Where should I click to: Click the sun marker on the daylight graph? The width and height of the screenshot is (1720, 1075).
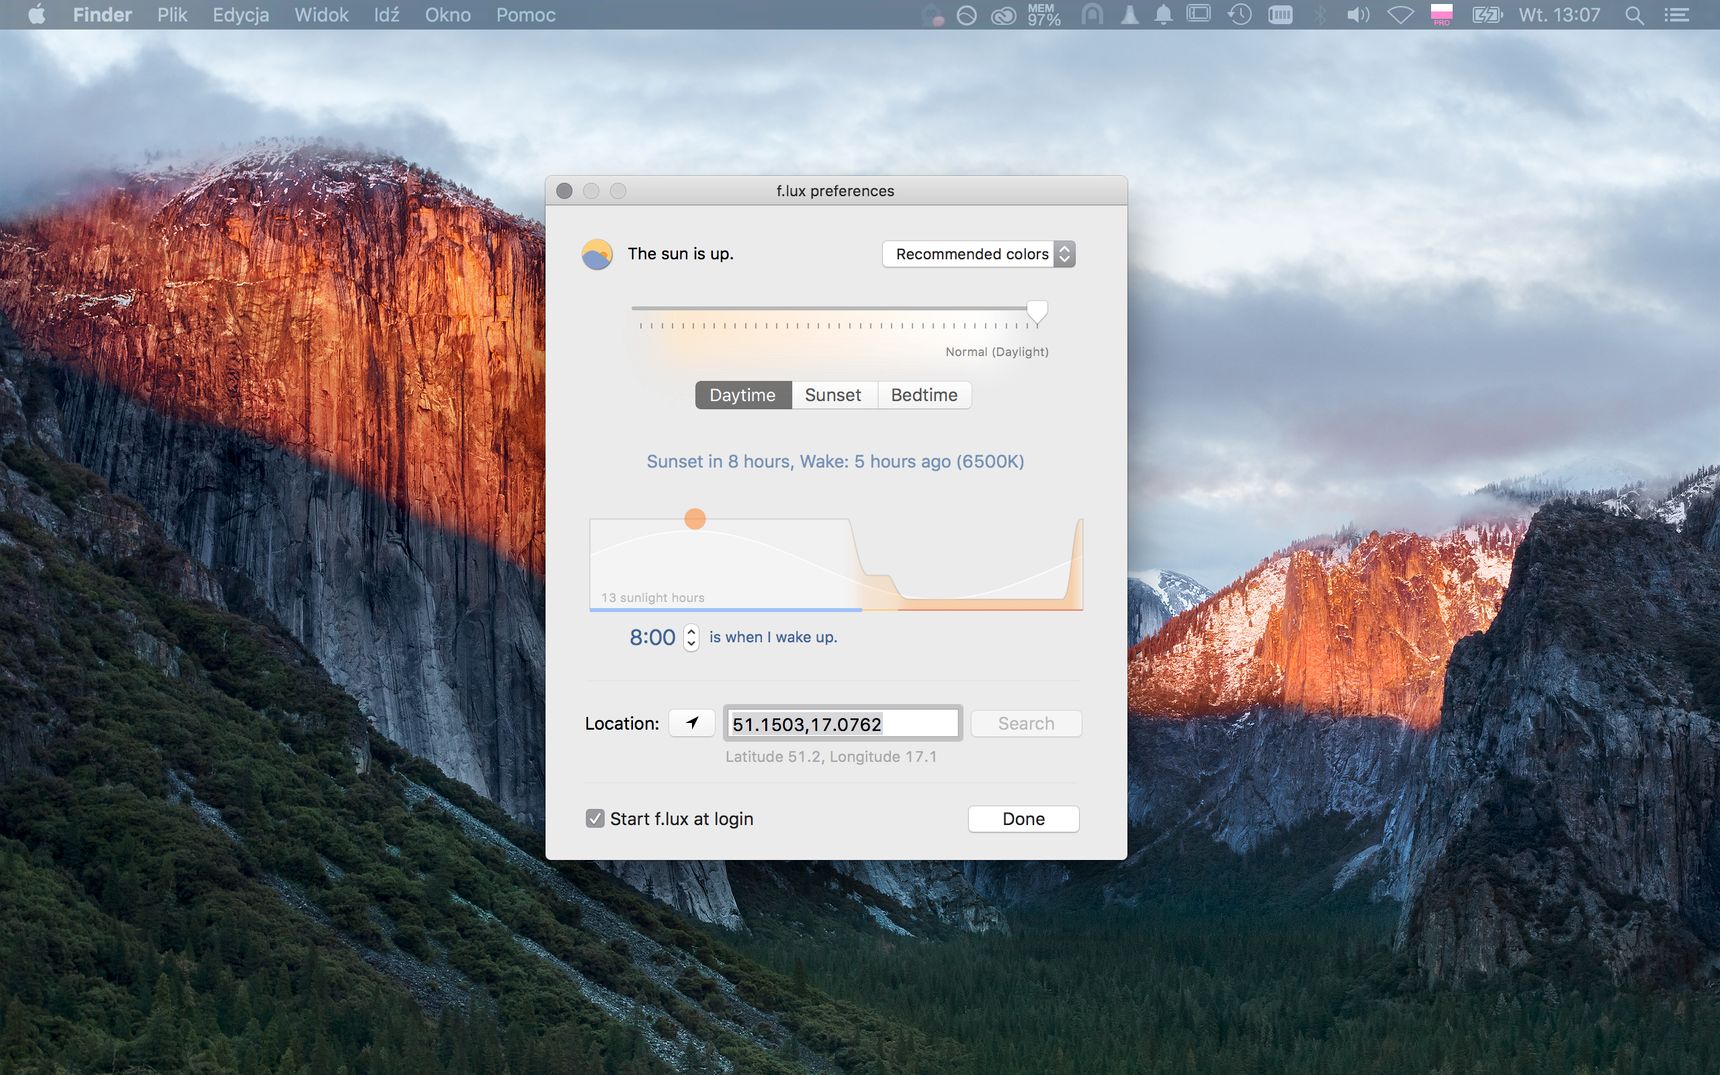pos(695,518)
